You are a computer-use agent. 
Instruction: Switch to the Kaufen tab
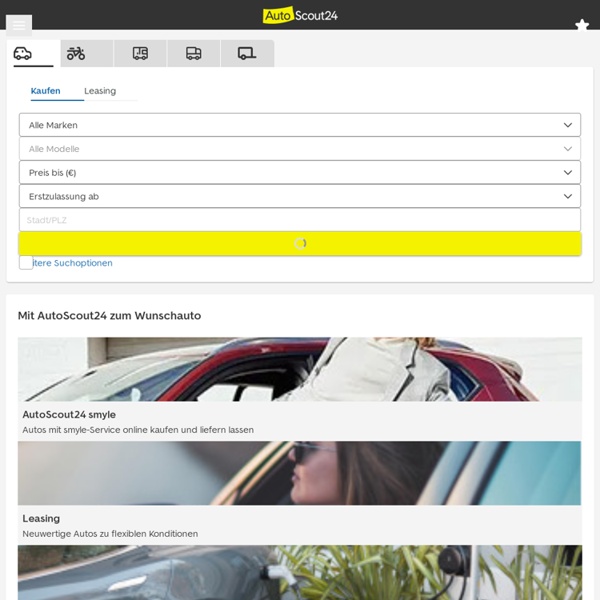[45, 91]
